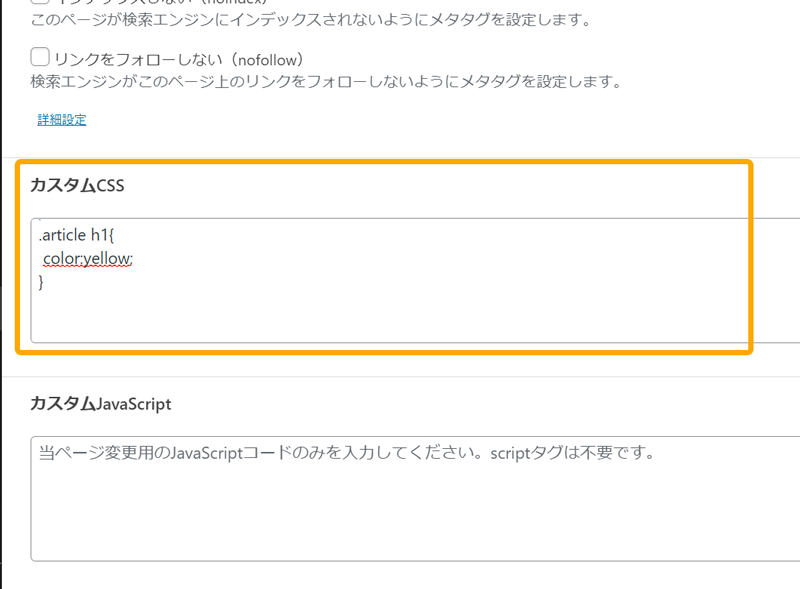Viewport: 800px width, 589px height.
Task: Focus the カスタムJavaScript text area
Action: (415, 499)
